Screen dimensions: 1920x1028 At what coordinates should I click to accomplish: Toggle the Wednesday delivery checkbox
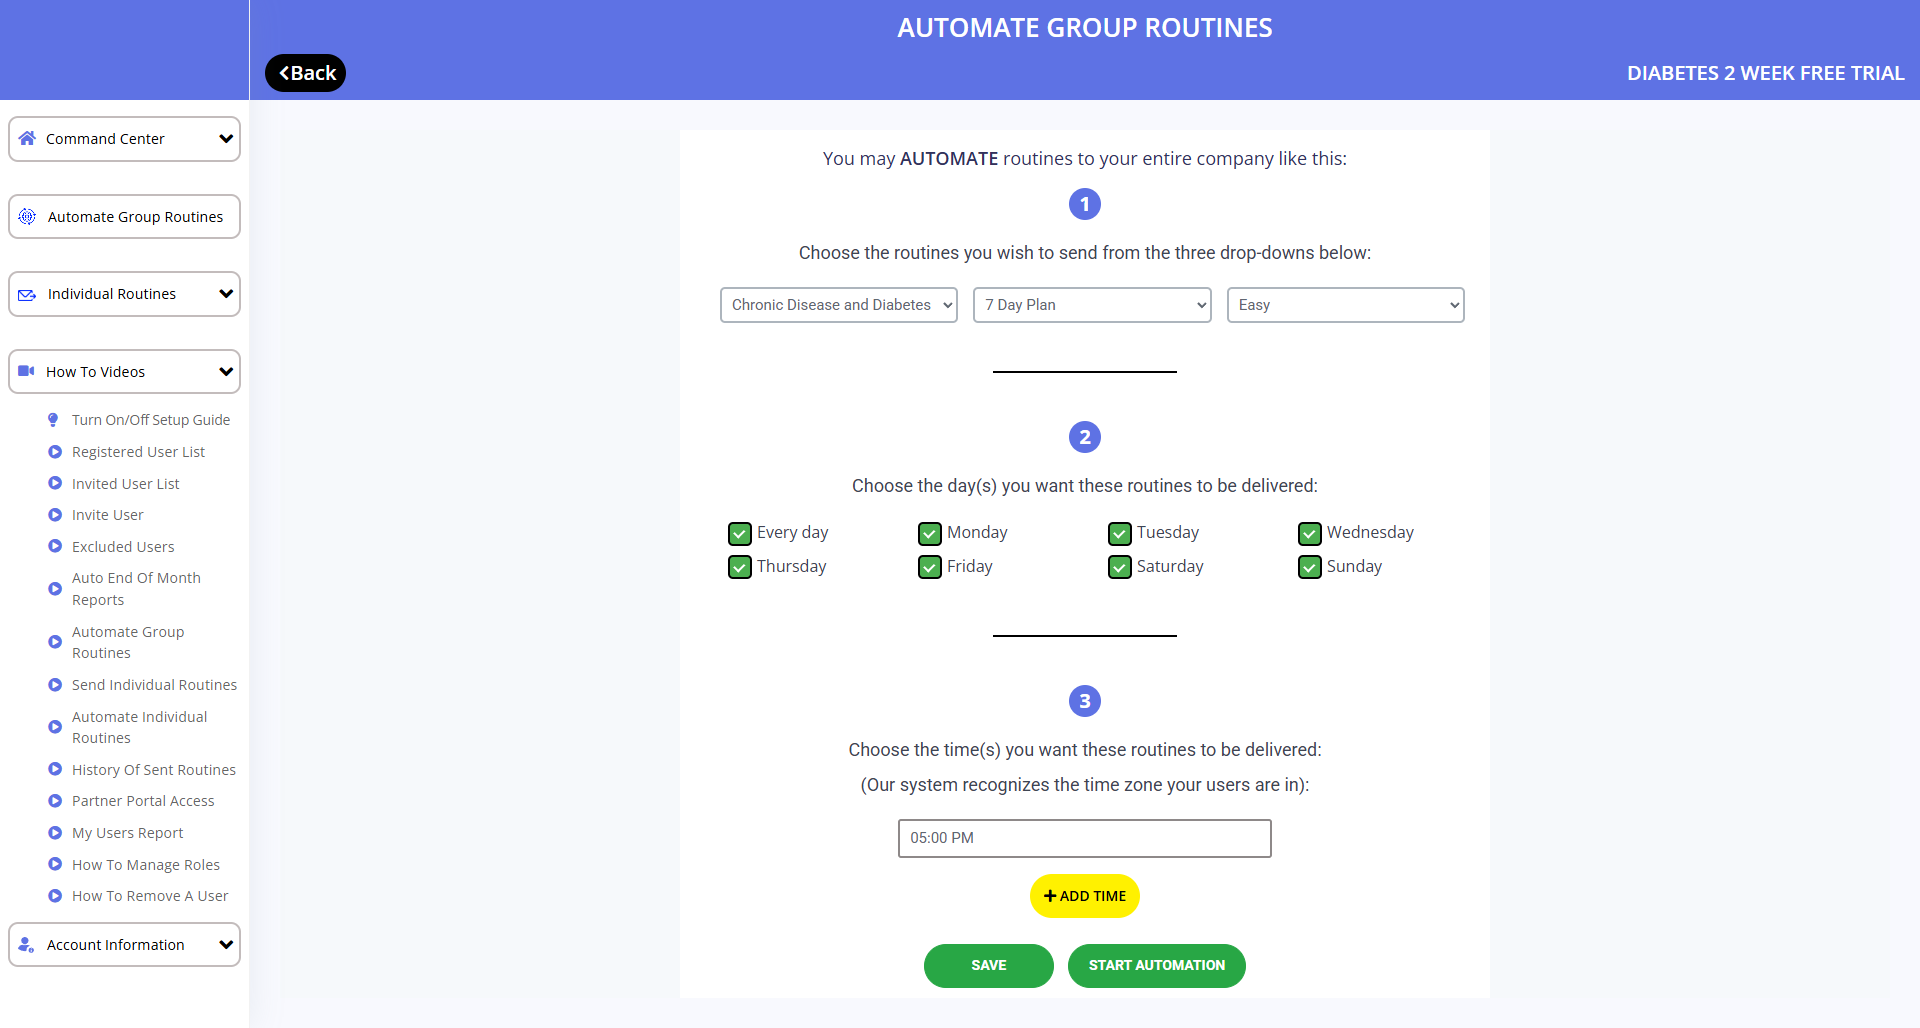pos(1310,533)
